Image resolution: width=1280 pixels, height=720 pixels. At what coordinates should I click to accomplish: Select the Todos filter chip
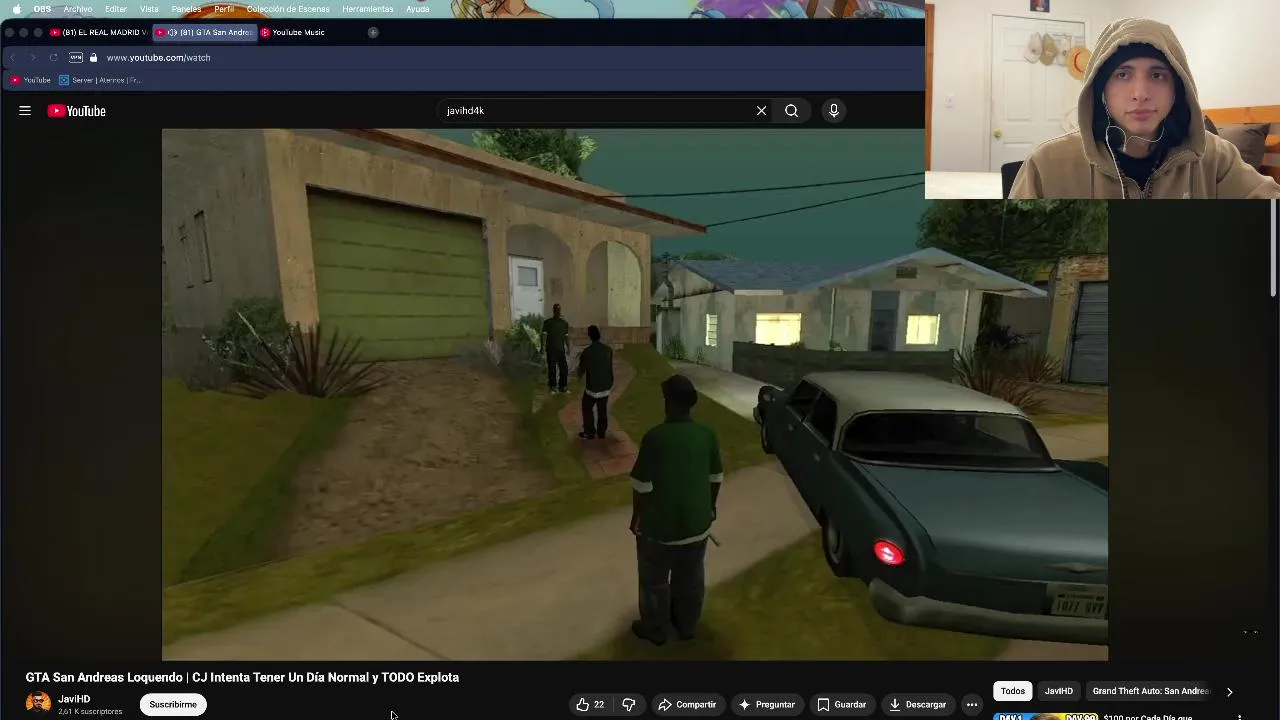pyautogui.click(x=1013, y=691)
